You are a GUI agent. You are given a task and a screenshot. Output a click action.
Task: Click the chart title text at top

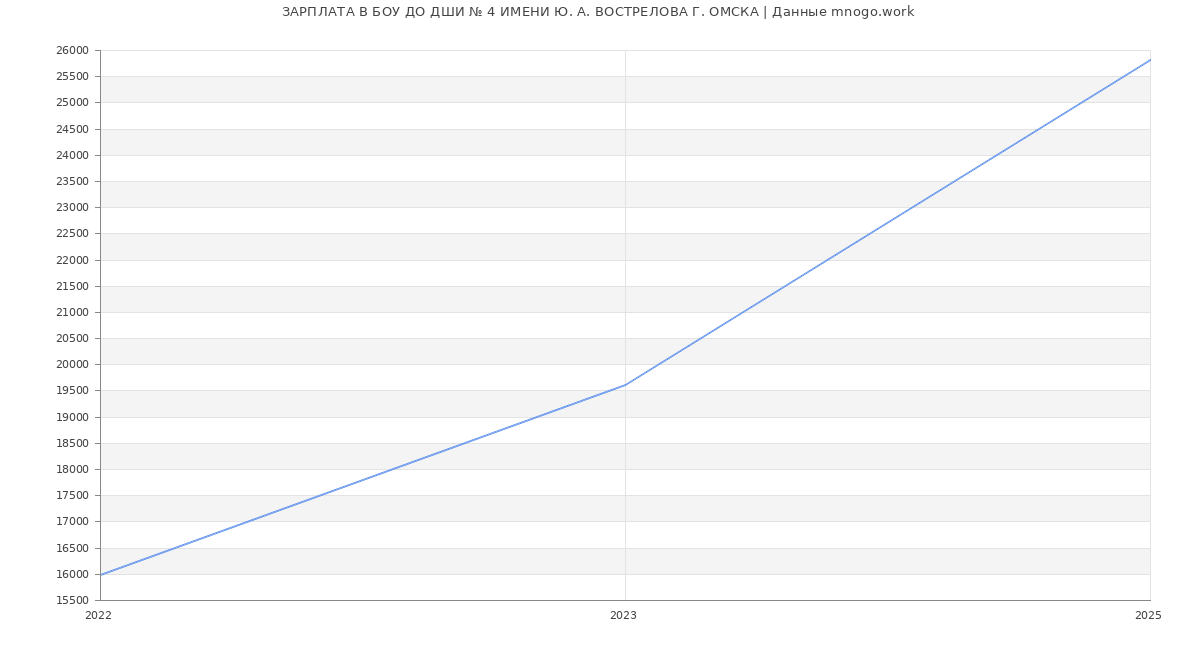[x=598, y=12]
